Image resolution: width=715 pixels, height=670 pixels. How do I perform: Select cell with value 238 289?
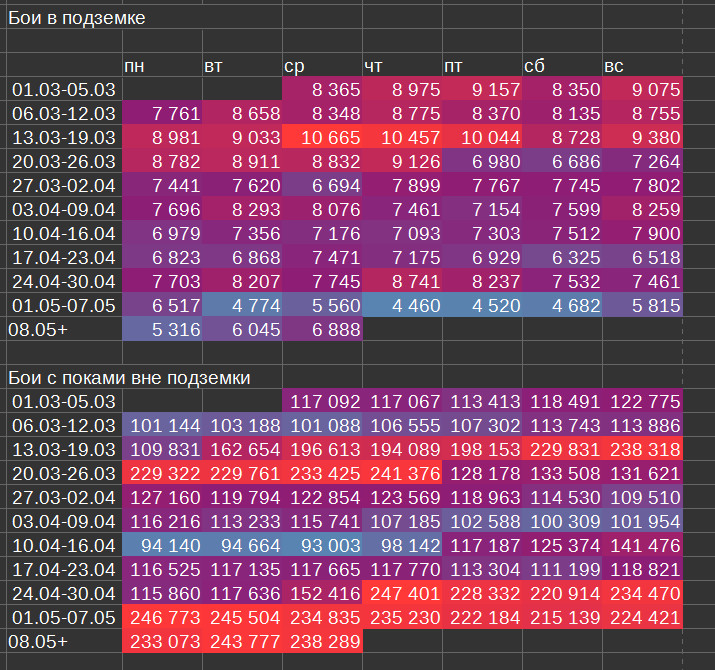322,642
